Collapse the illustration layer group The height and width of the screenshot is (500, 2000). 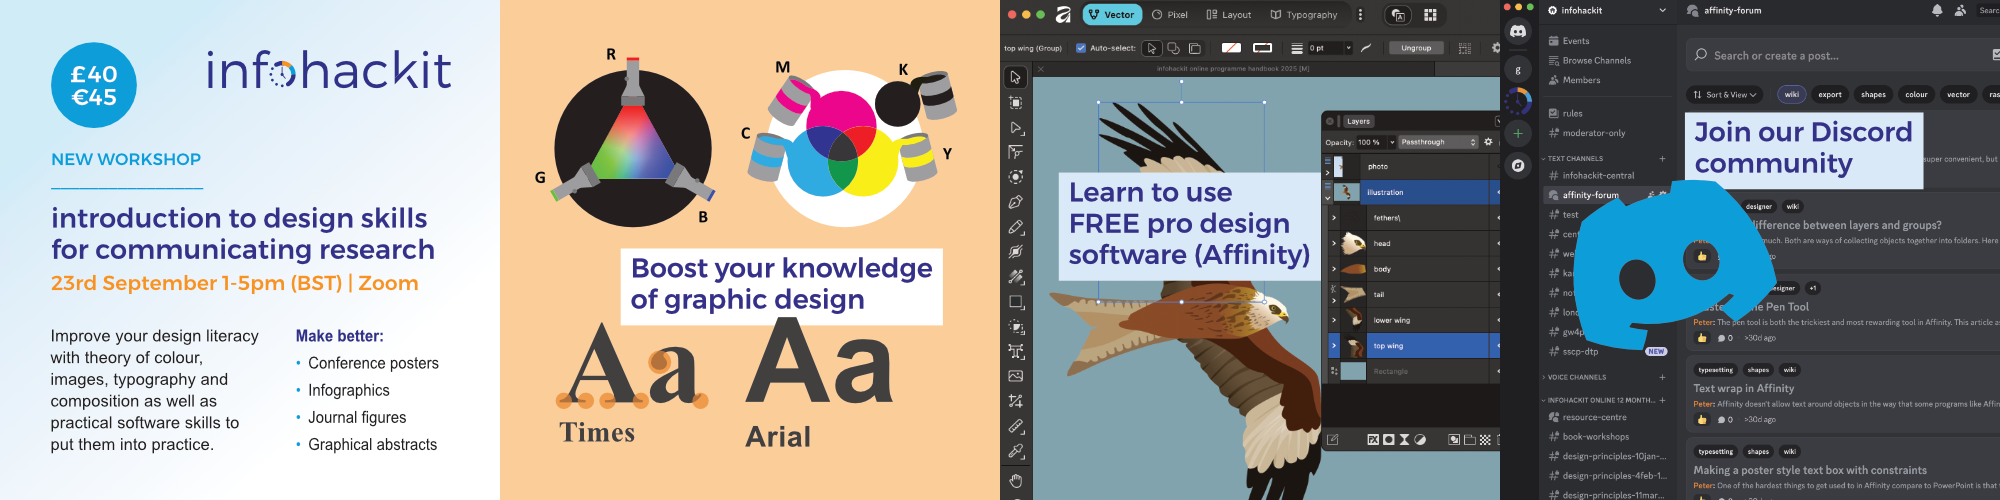click(1329, 199)
